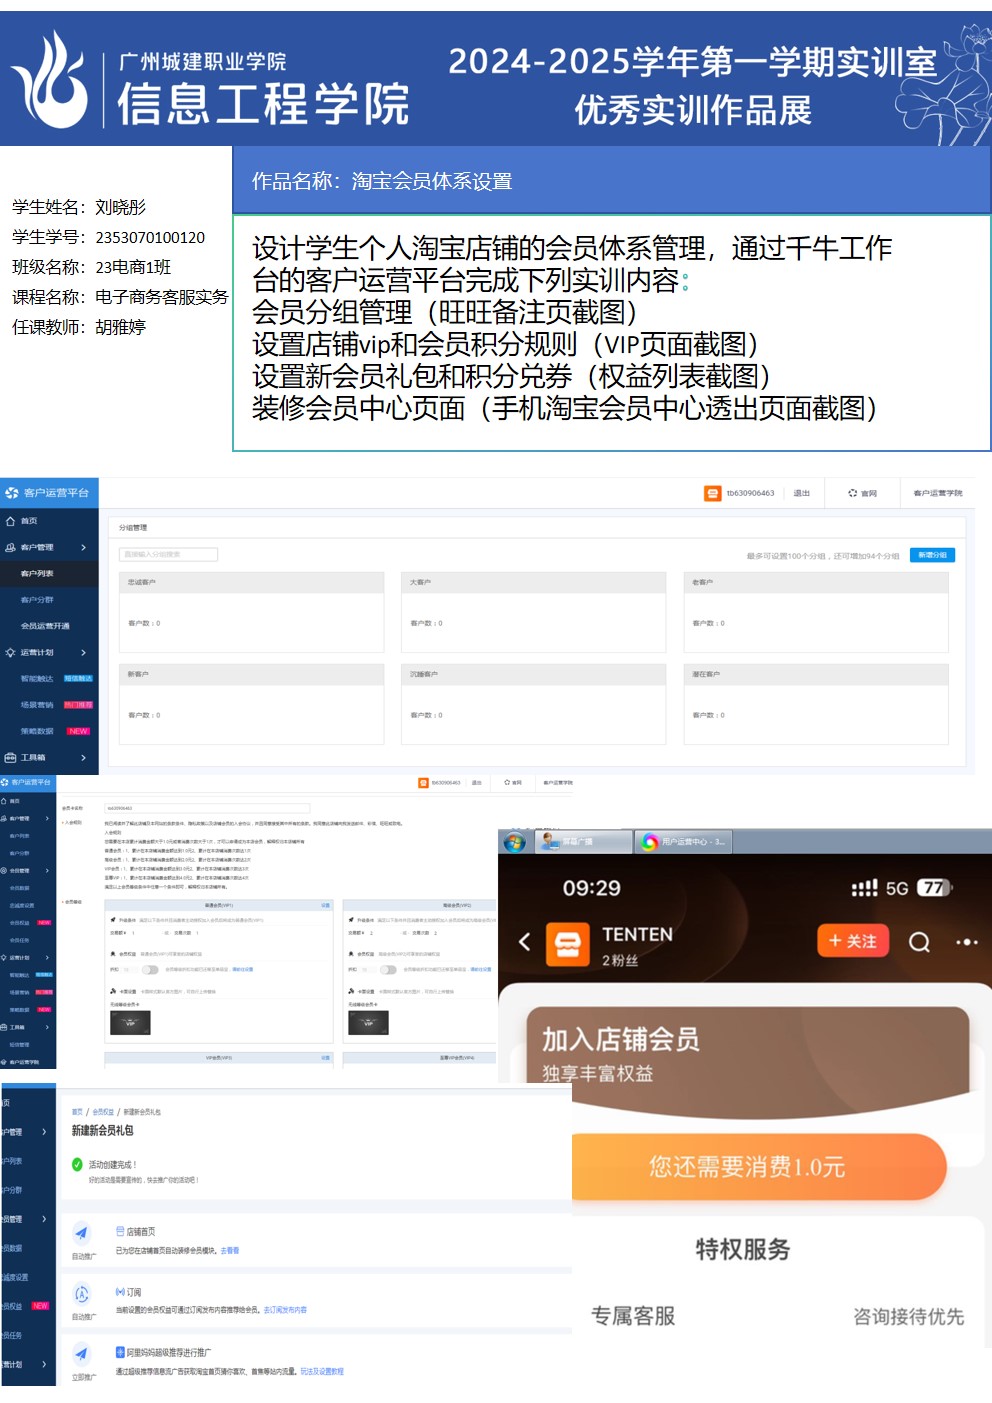Toggle the discount switch in the VIP1 card
The height and width of the screenshot is (1403, 992).
click(x=150, y=969)
